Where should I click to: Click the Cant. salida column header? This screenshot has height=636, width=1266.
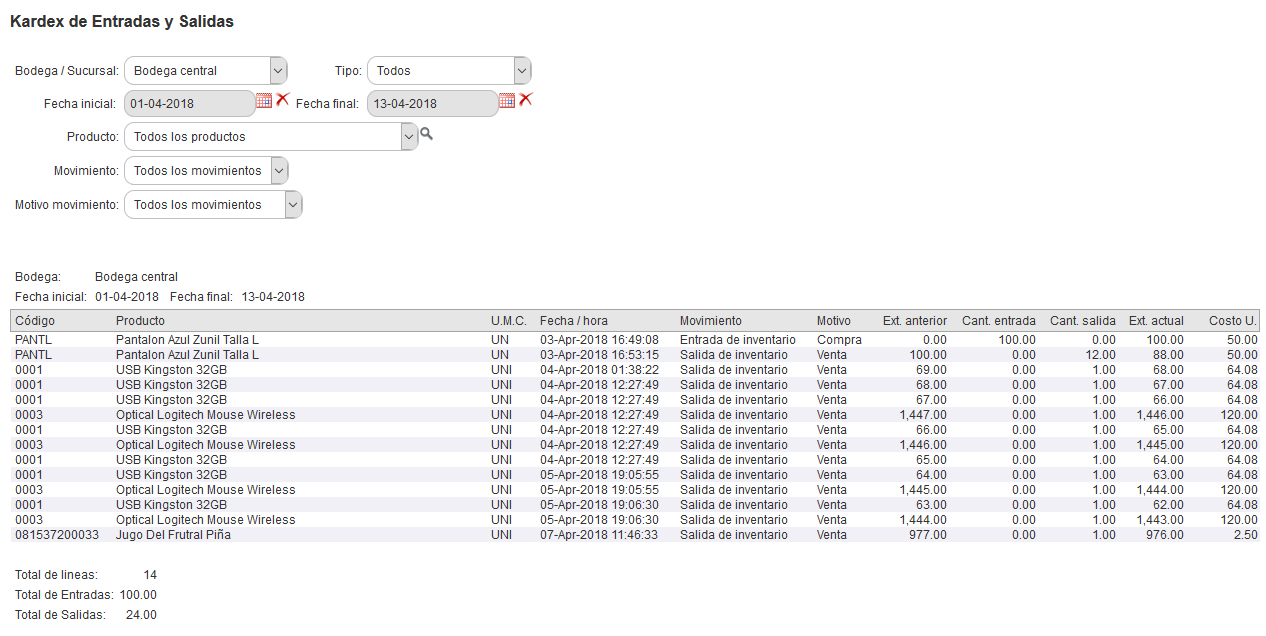(1082, 321)
